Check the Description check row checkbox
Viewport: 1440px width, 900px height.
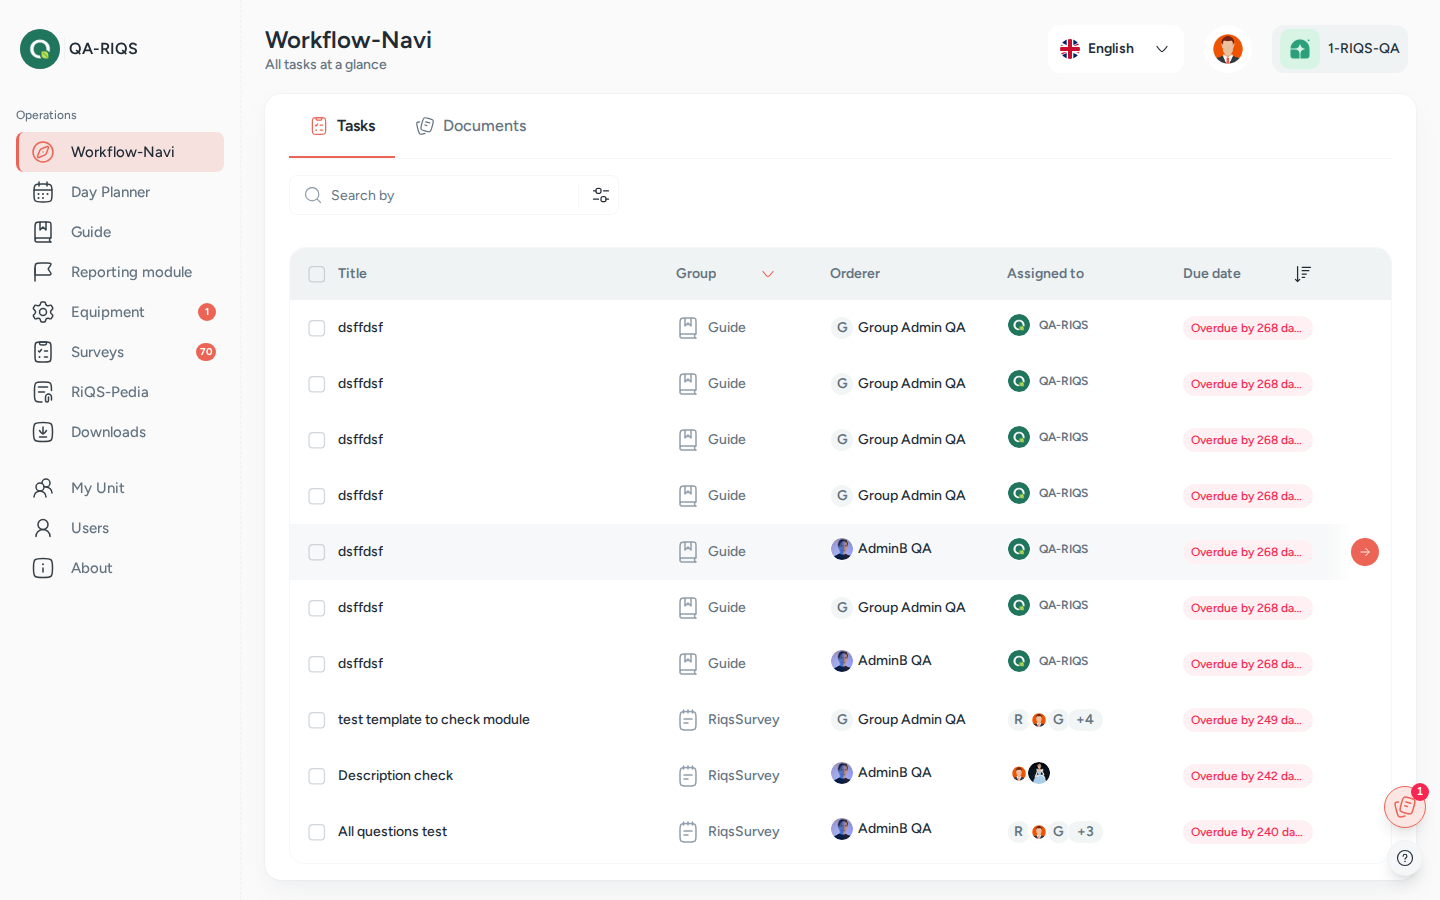317,776
